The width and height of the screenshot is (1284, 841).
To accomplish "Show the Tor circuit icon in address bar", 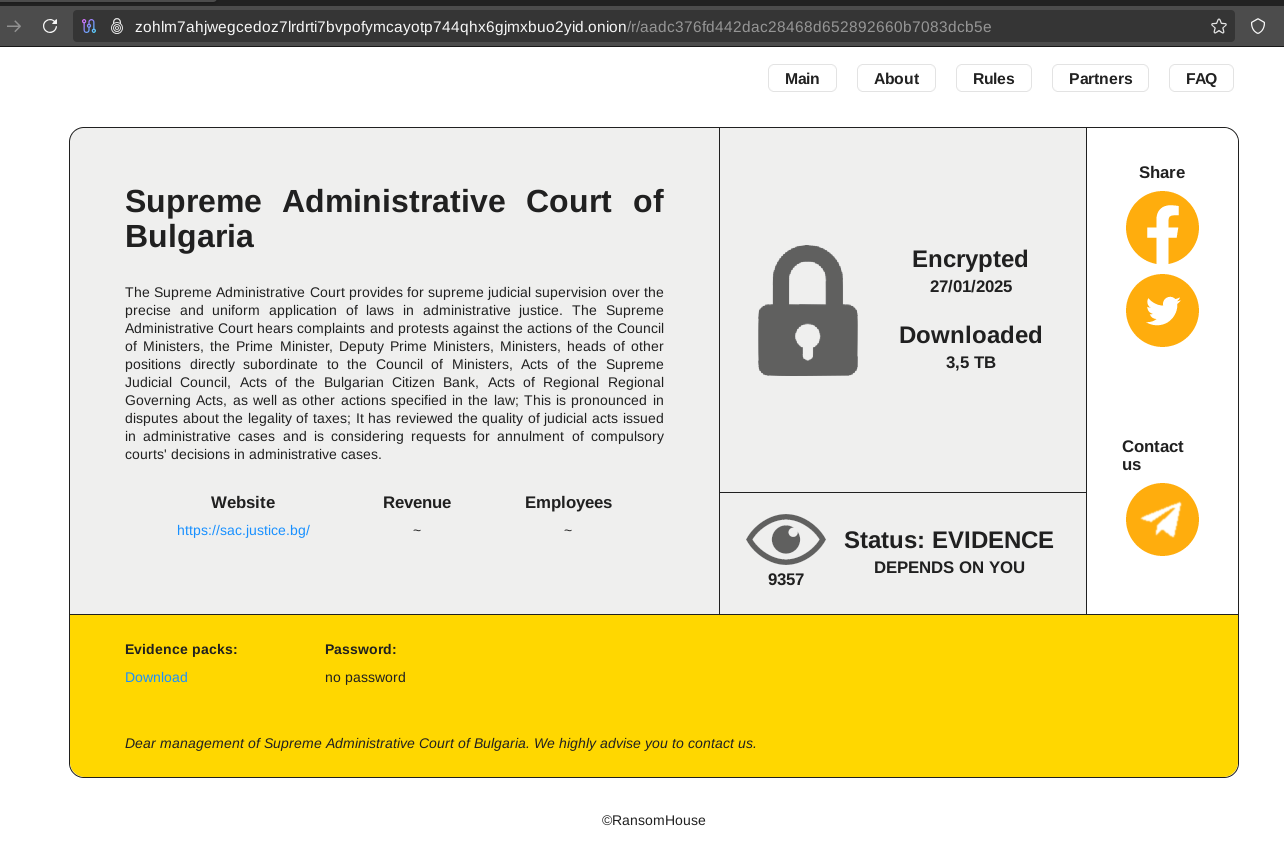I will [x=89, y=26].
